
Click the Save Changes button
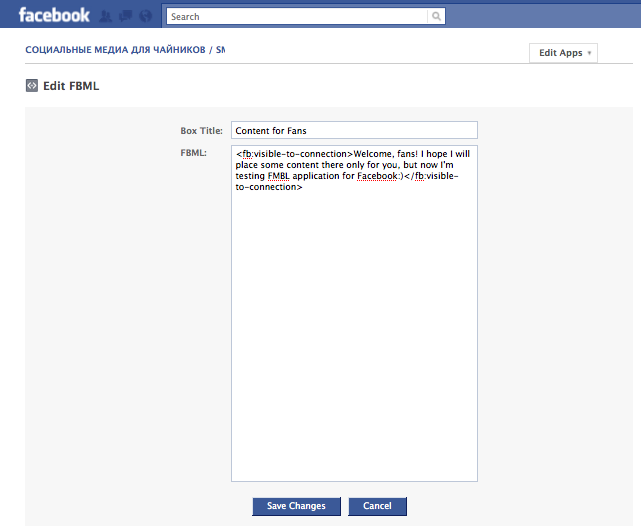(296, 506)
